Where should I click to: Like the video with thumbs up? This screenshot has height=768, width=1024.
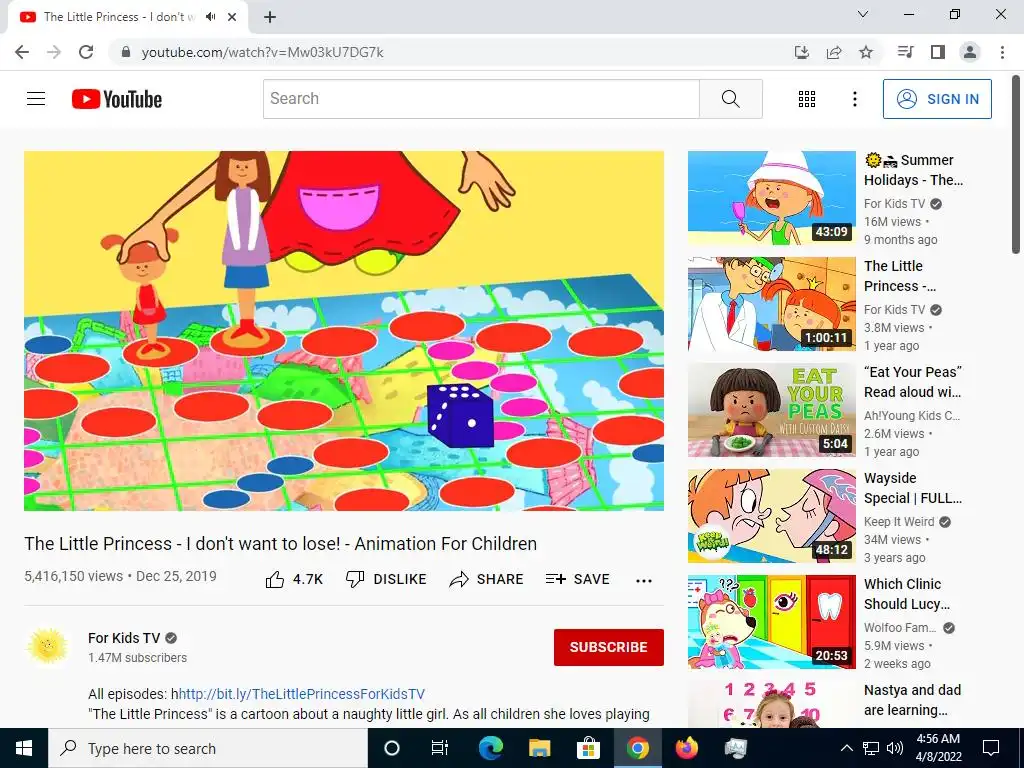pyautogui.click(x=294, y=579)
